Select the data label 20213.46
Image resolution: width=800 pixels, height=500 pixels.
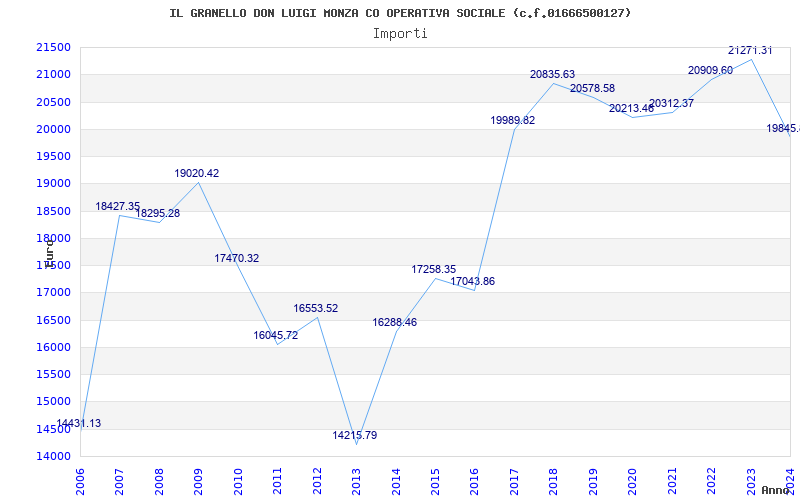pos(631,109)
